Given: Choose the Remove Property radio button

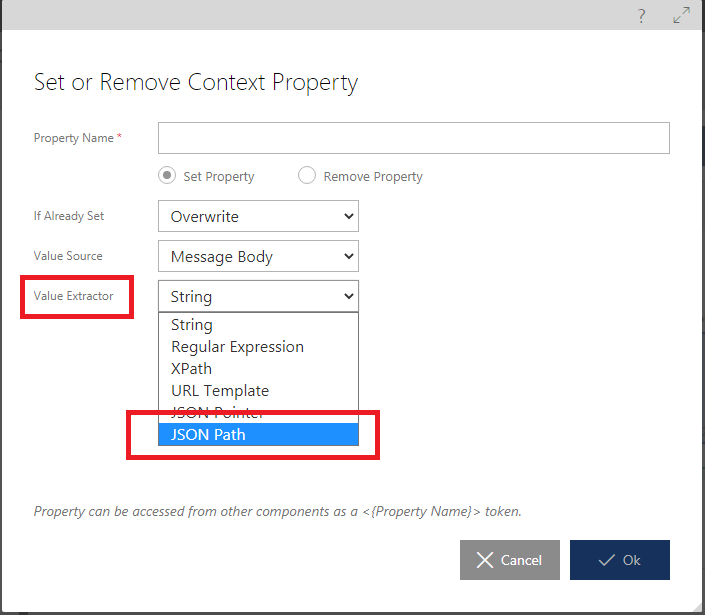Looking at the screenshot, I should (308, 176).
